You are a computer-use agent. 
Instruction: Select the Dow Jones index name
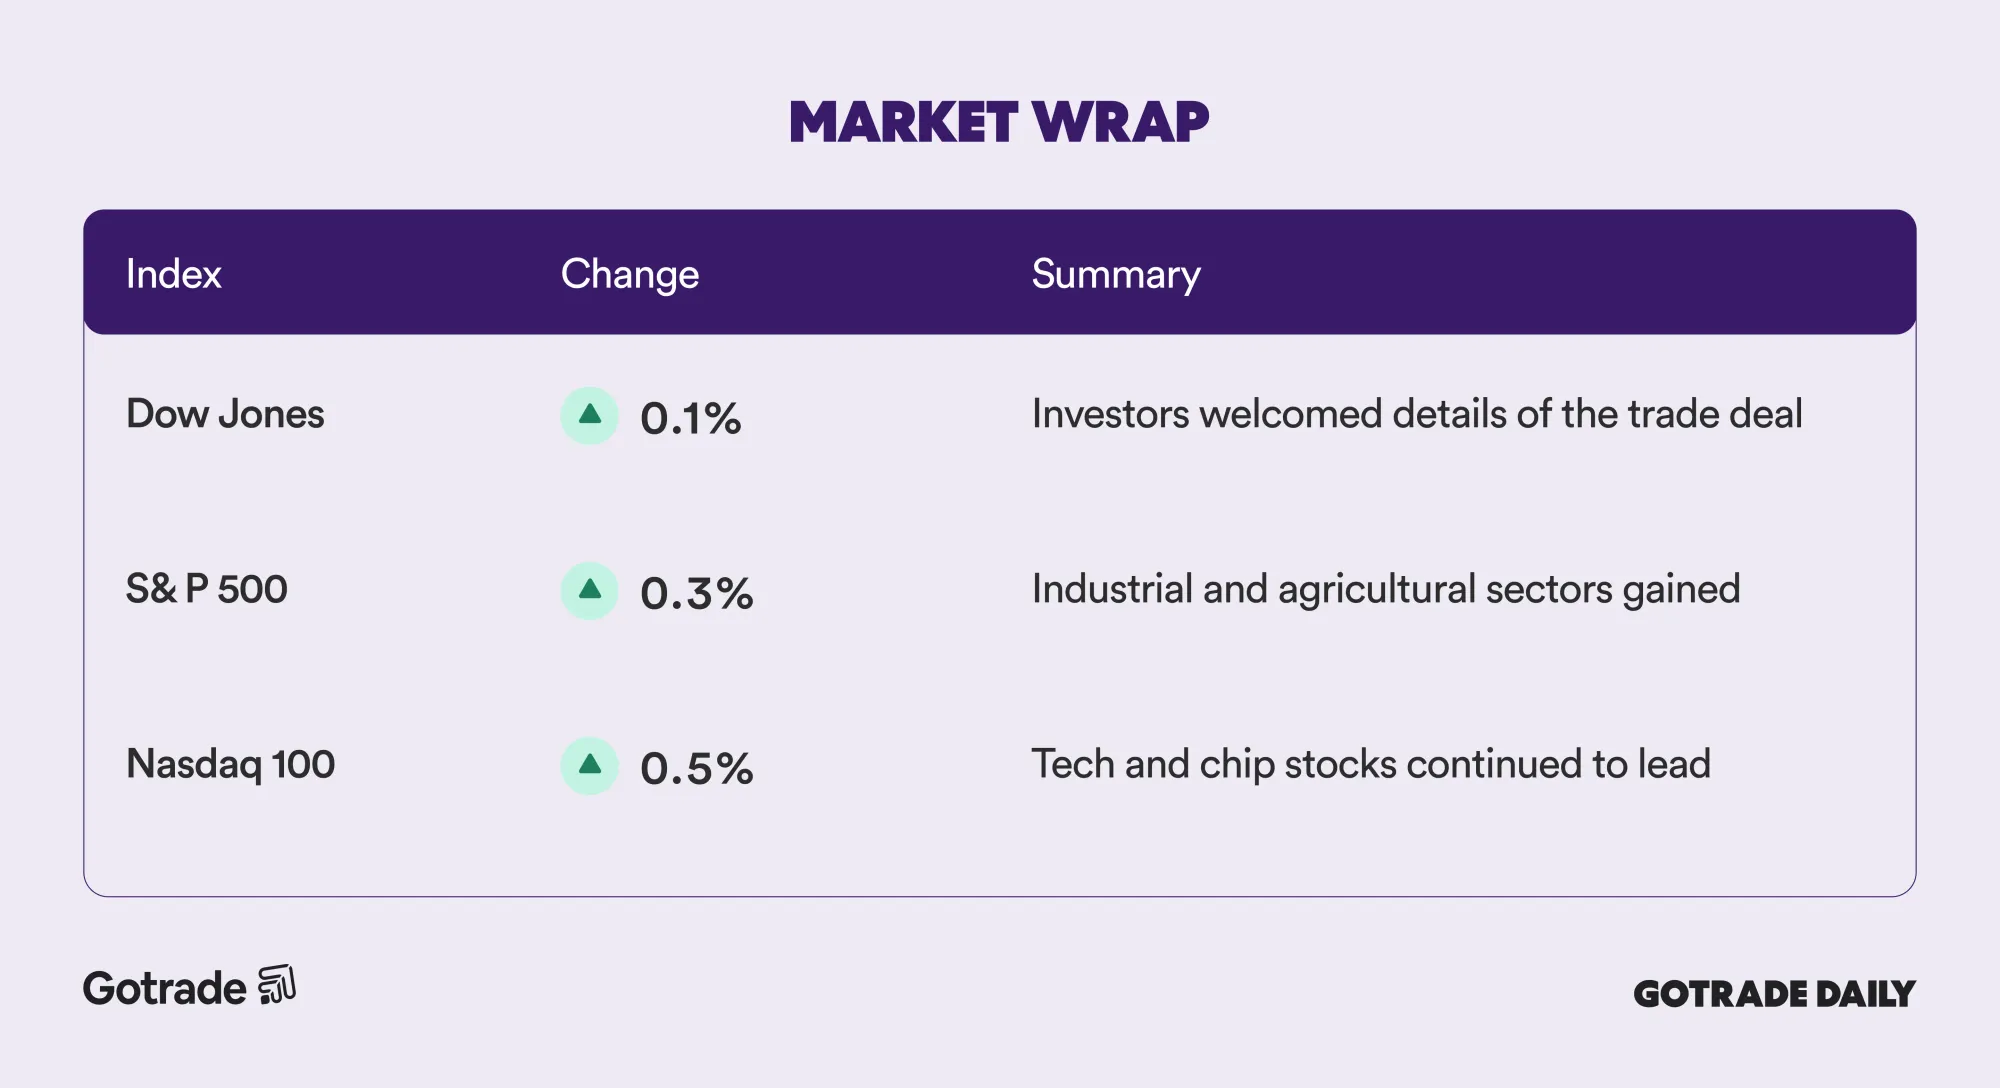point(225,414)
